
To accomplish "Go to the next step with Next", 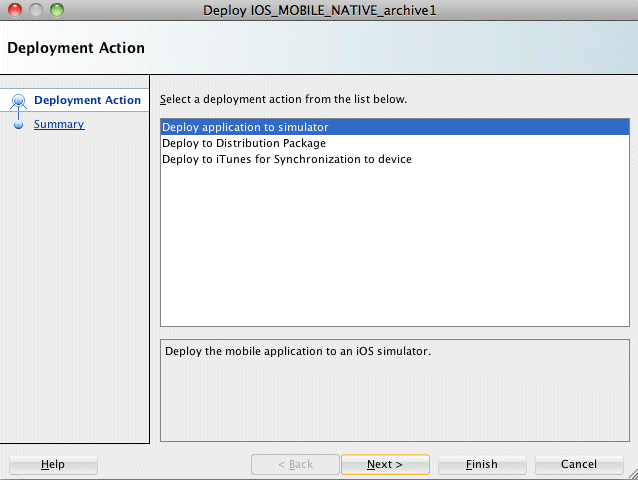I will (385, 464).
